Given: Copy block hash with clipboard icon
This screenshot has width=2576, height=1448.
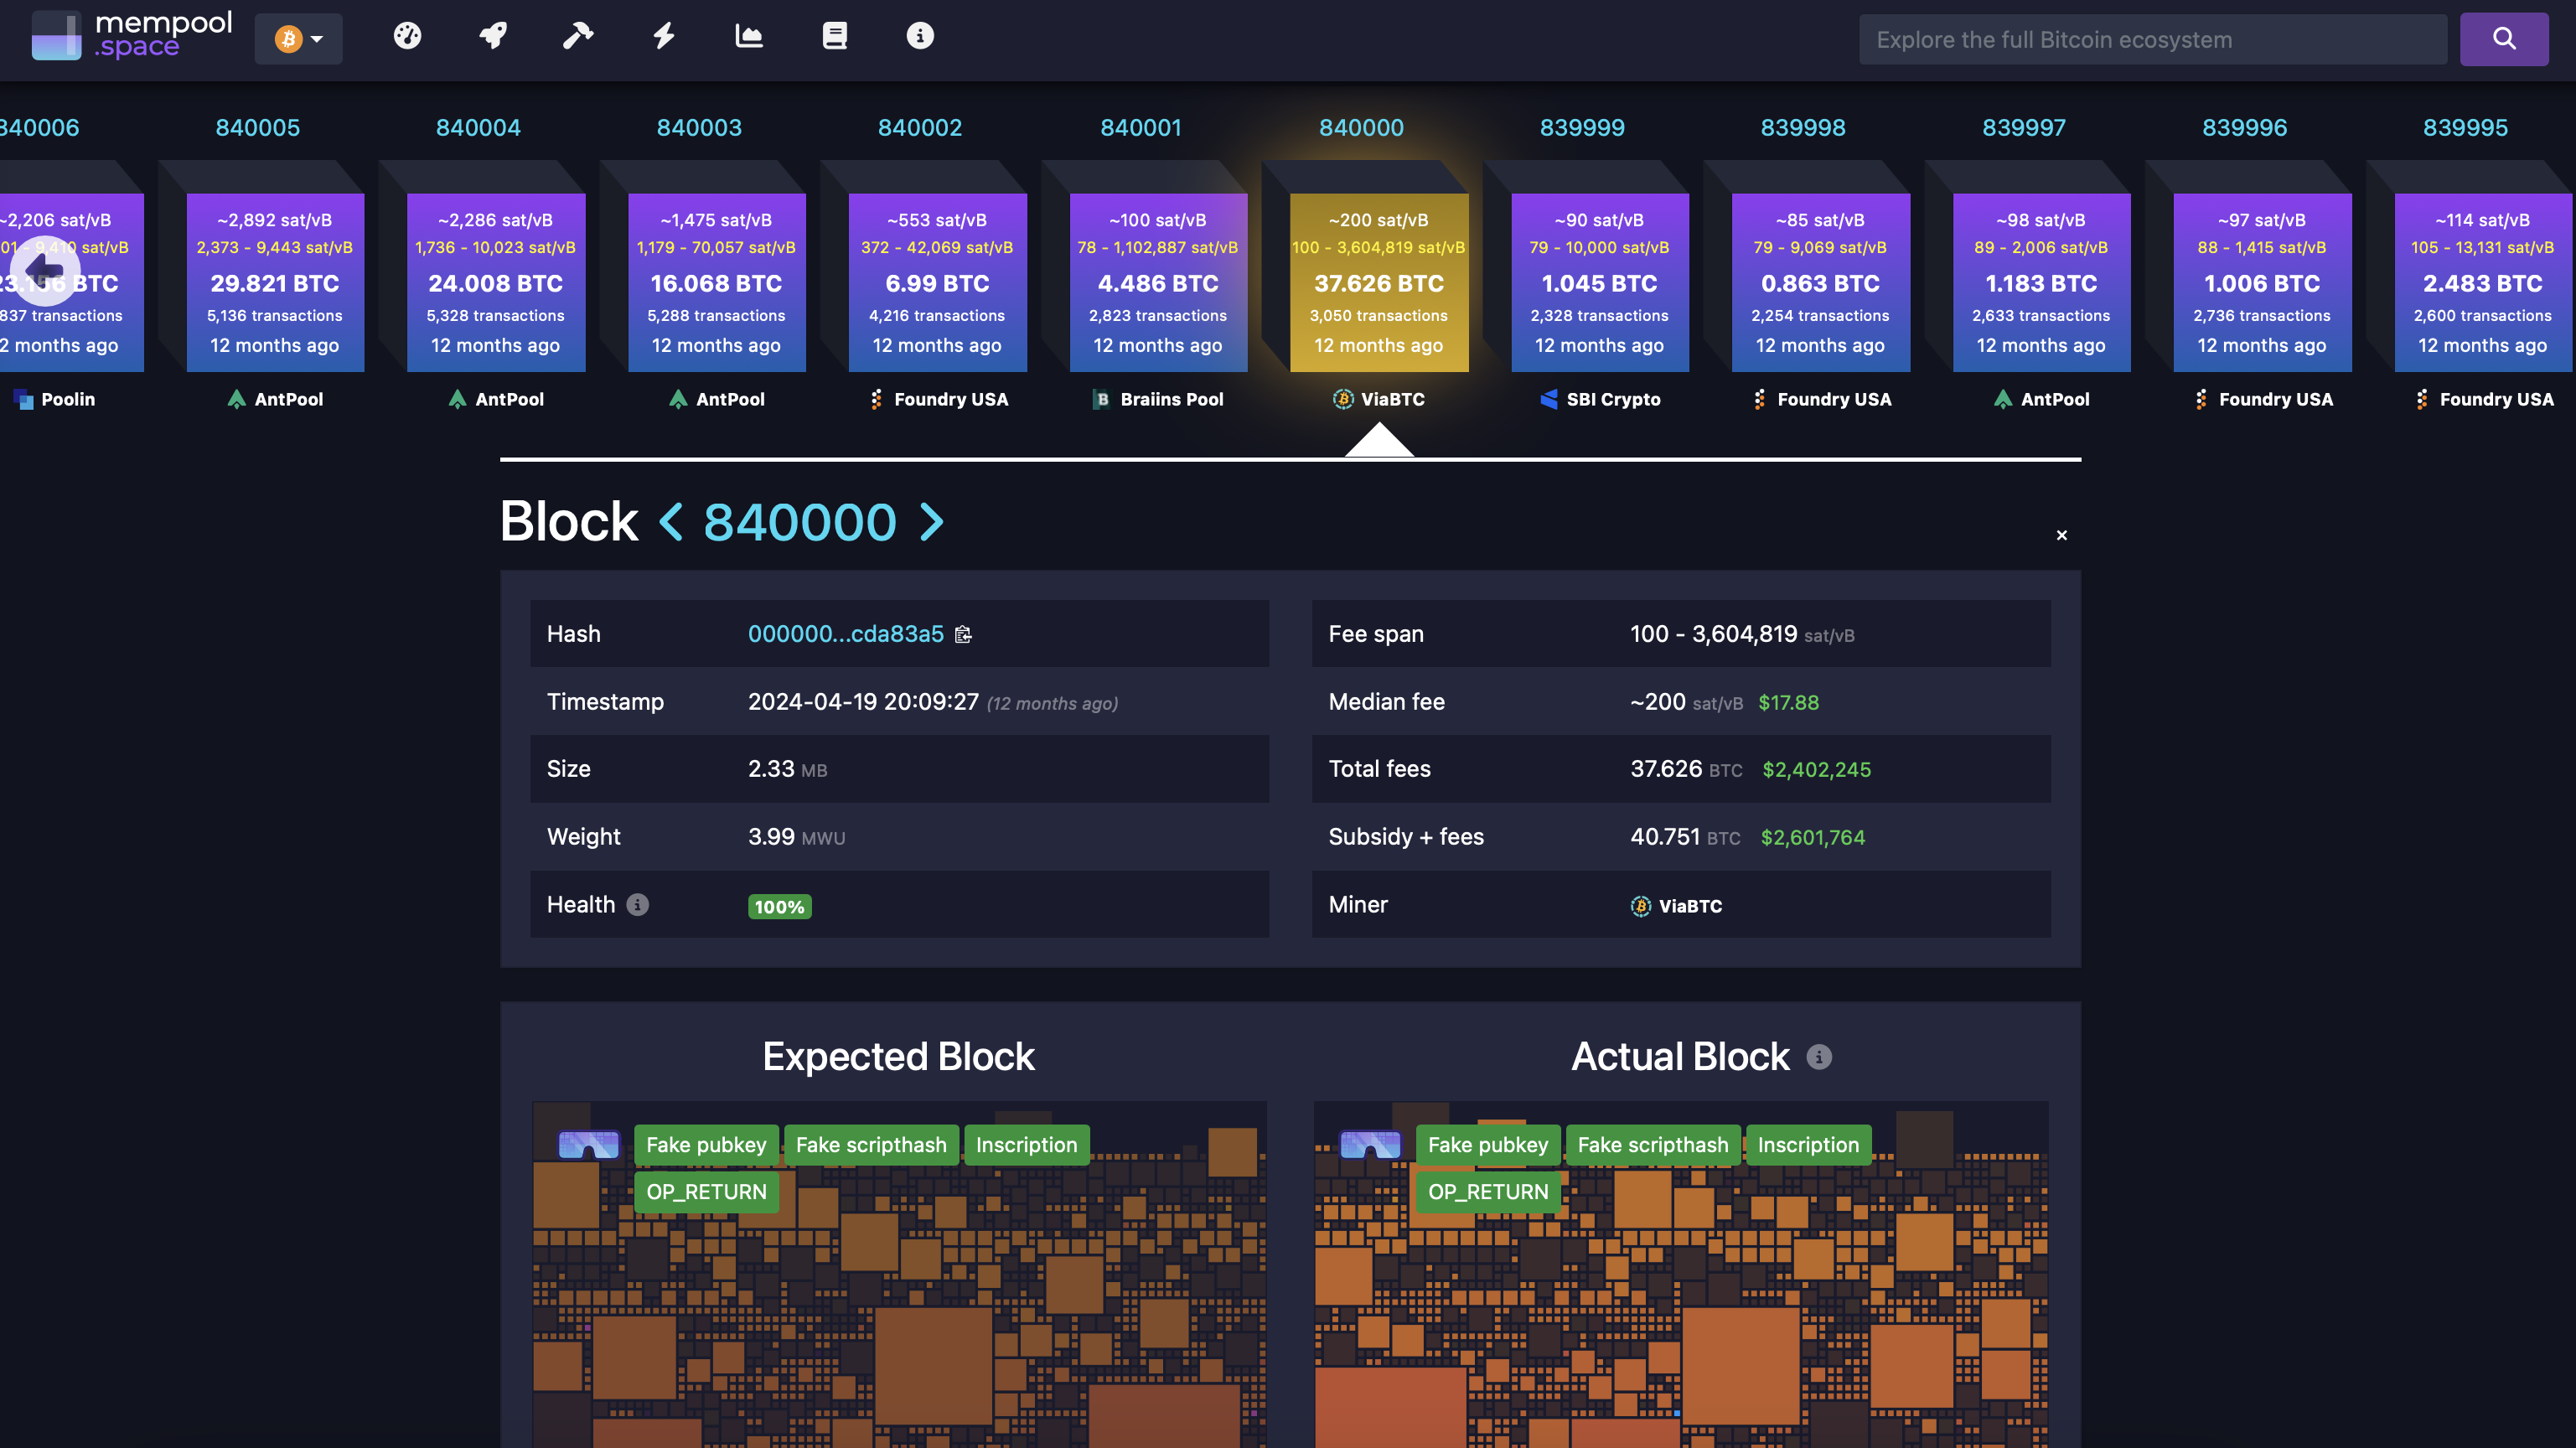Looking at the screenshot, I should click(x=963, y=634).
